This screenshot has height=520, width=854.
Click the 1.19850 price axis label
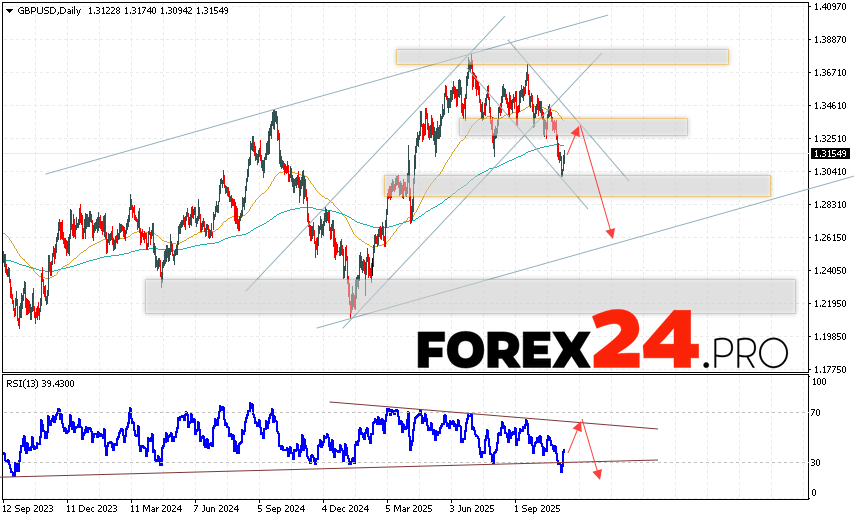tap(830, 336)
